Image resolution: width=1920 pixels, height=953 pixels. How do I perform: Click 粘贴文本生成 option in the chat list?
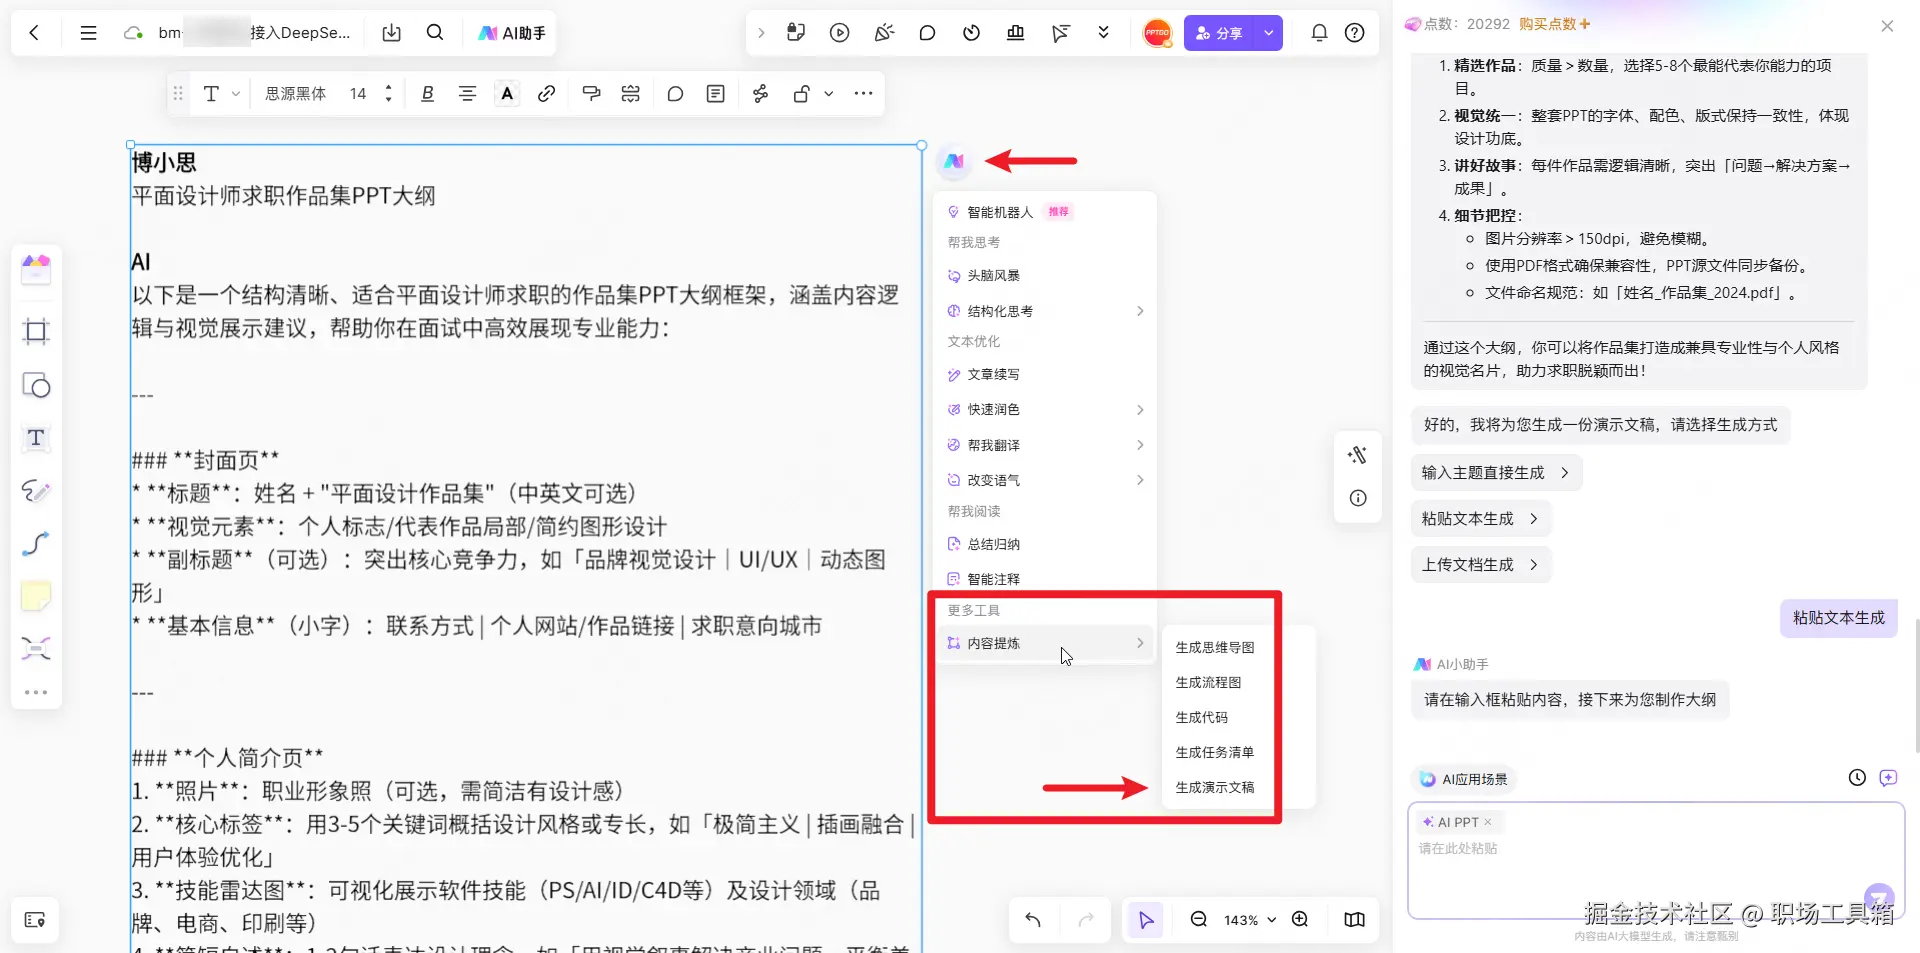coord(1480,519)
